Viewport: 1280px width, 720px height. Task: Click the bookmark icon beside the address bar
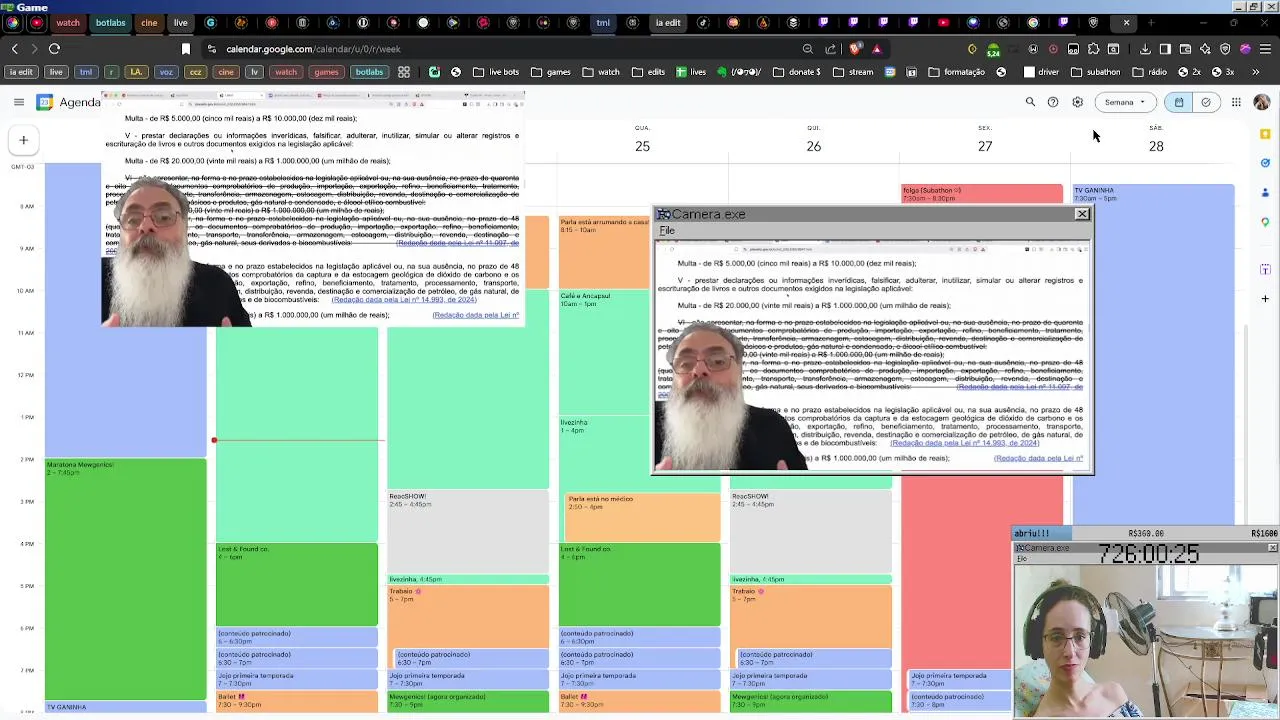coord(186,49)
